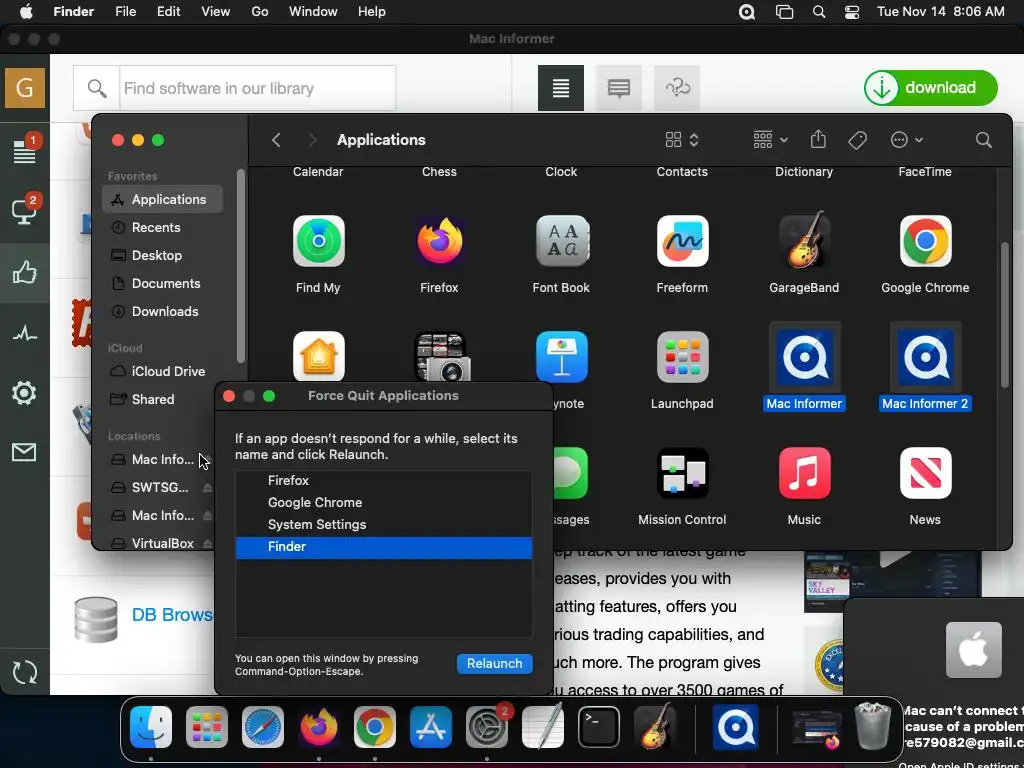The width and height of the screenshot is (1024, 768).
Task: Select the Mac Informer app icon
Action: (804, 357)
